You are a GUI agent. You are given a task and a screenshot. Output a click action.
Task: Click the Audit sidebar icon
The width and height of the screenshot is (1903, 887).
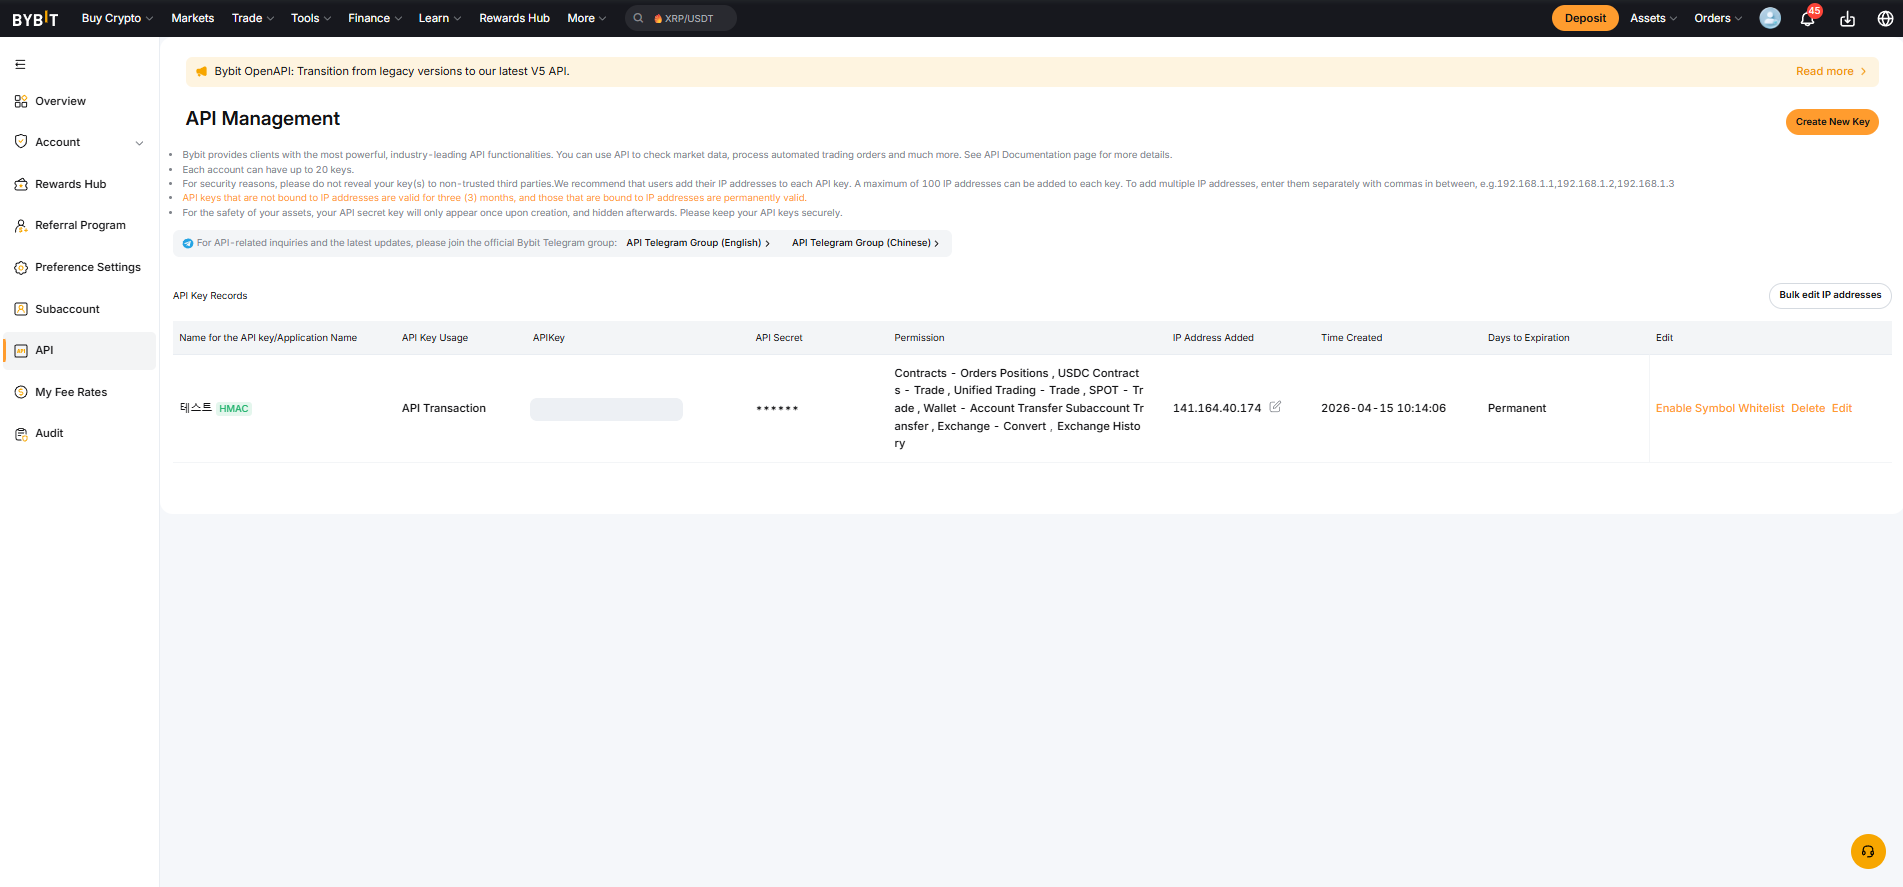point(21,434)
